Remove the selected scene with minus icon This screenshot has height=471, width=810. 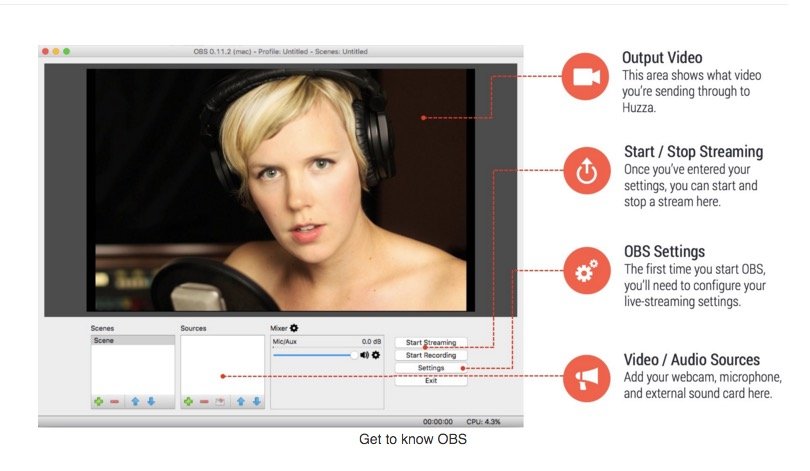point(115,401)
